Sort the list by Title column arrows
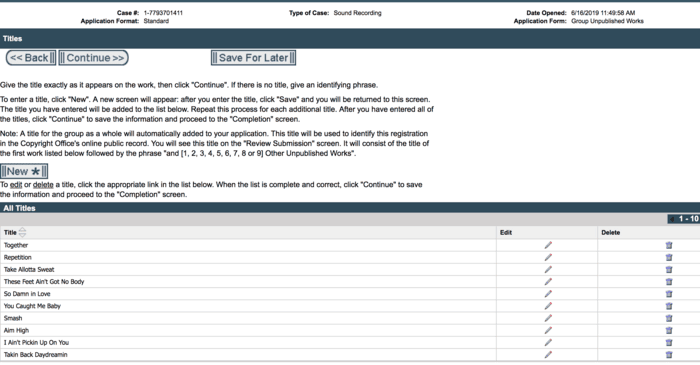The height and width of the screenshot is (365, 700). pyautogui.click(x=22, y=232)
